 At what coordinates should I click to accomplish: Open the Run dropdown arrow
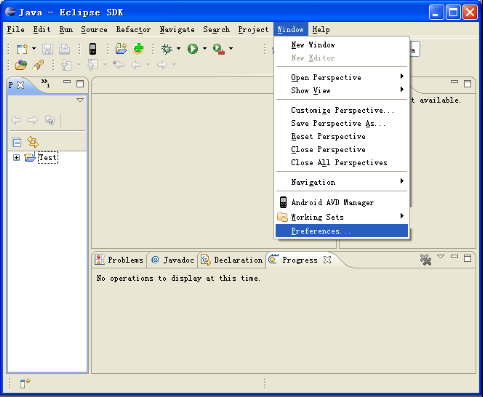point(205,49)
